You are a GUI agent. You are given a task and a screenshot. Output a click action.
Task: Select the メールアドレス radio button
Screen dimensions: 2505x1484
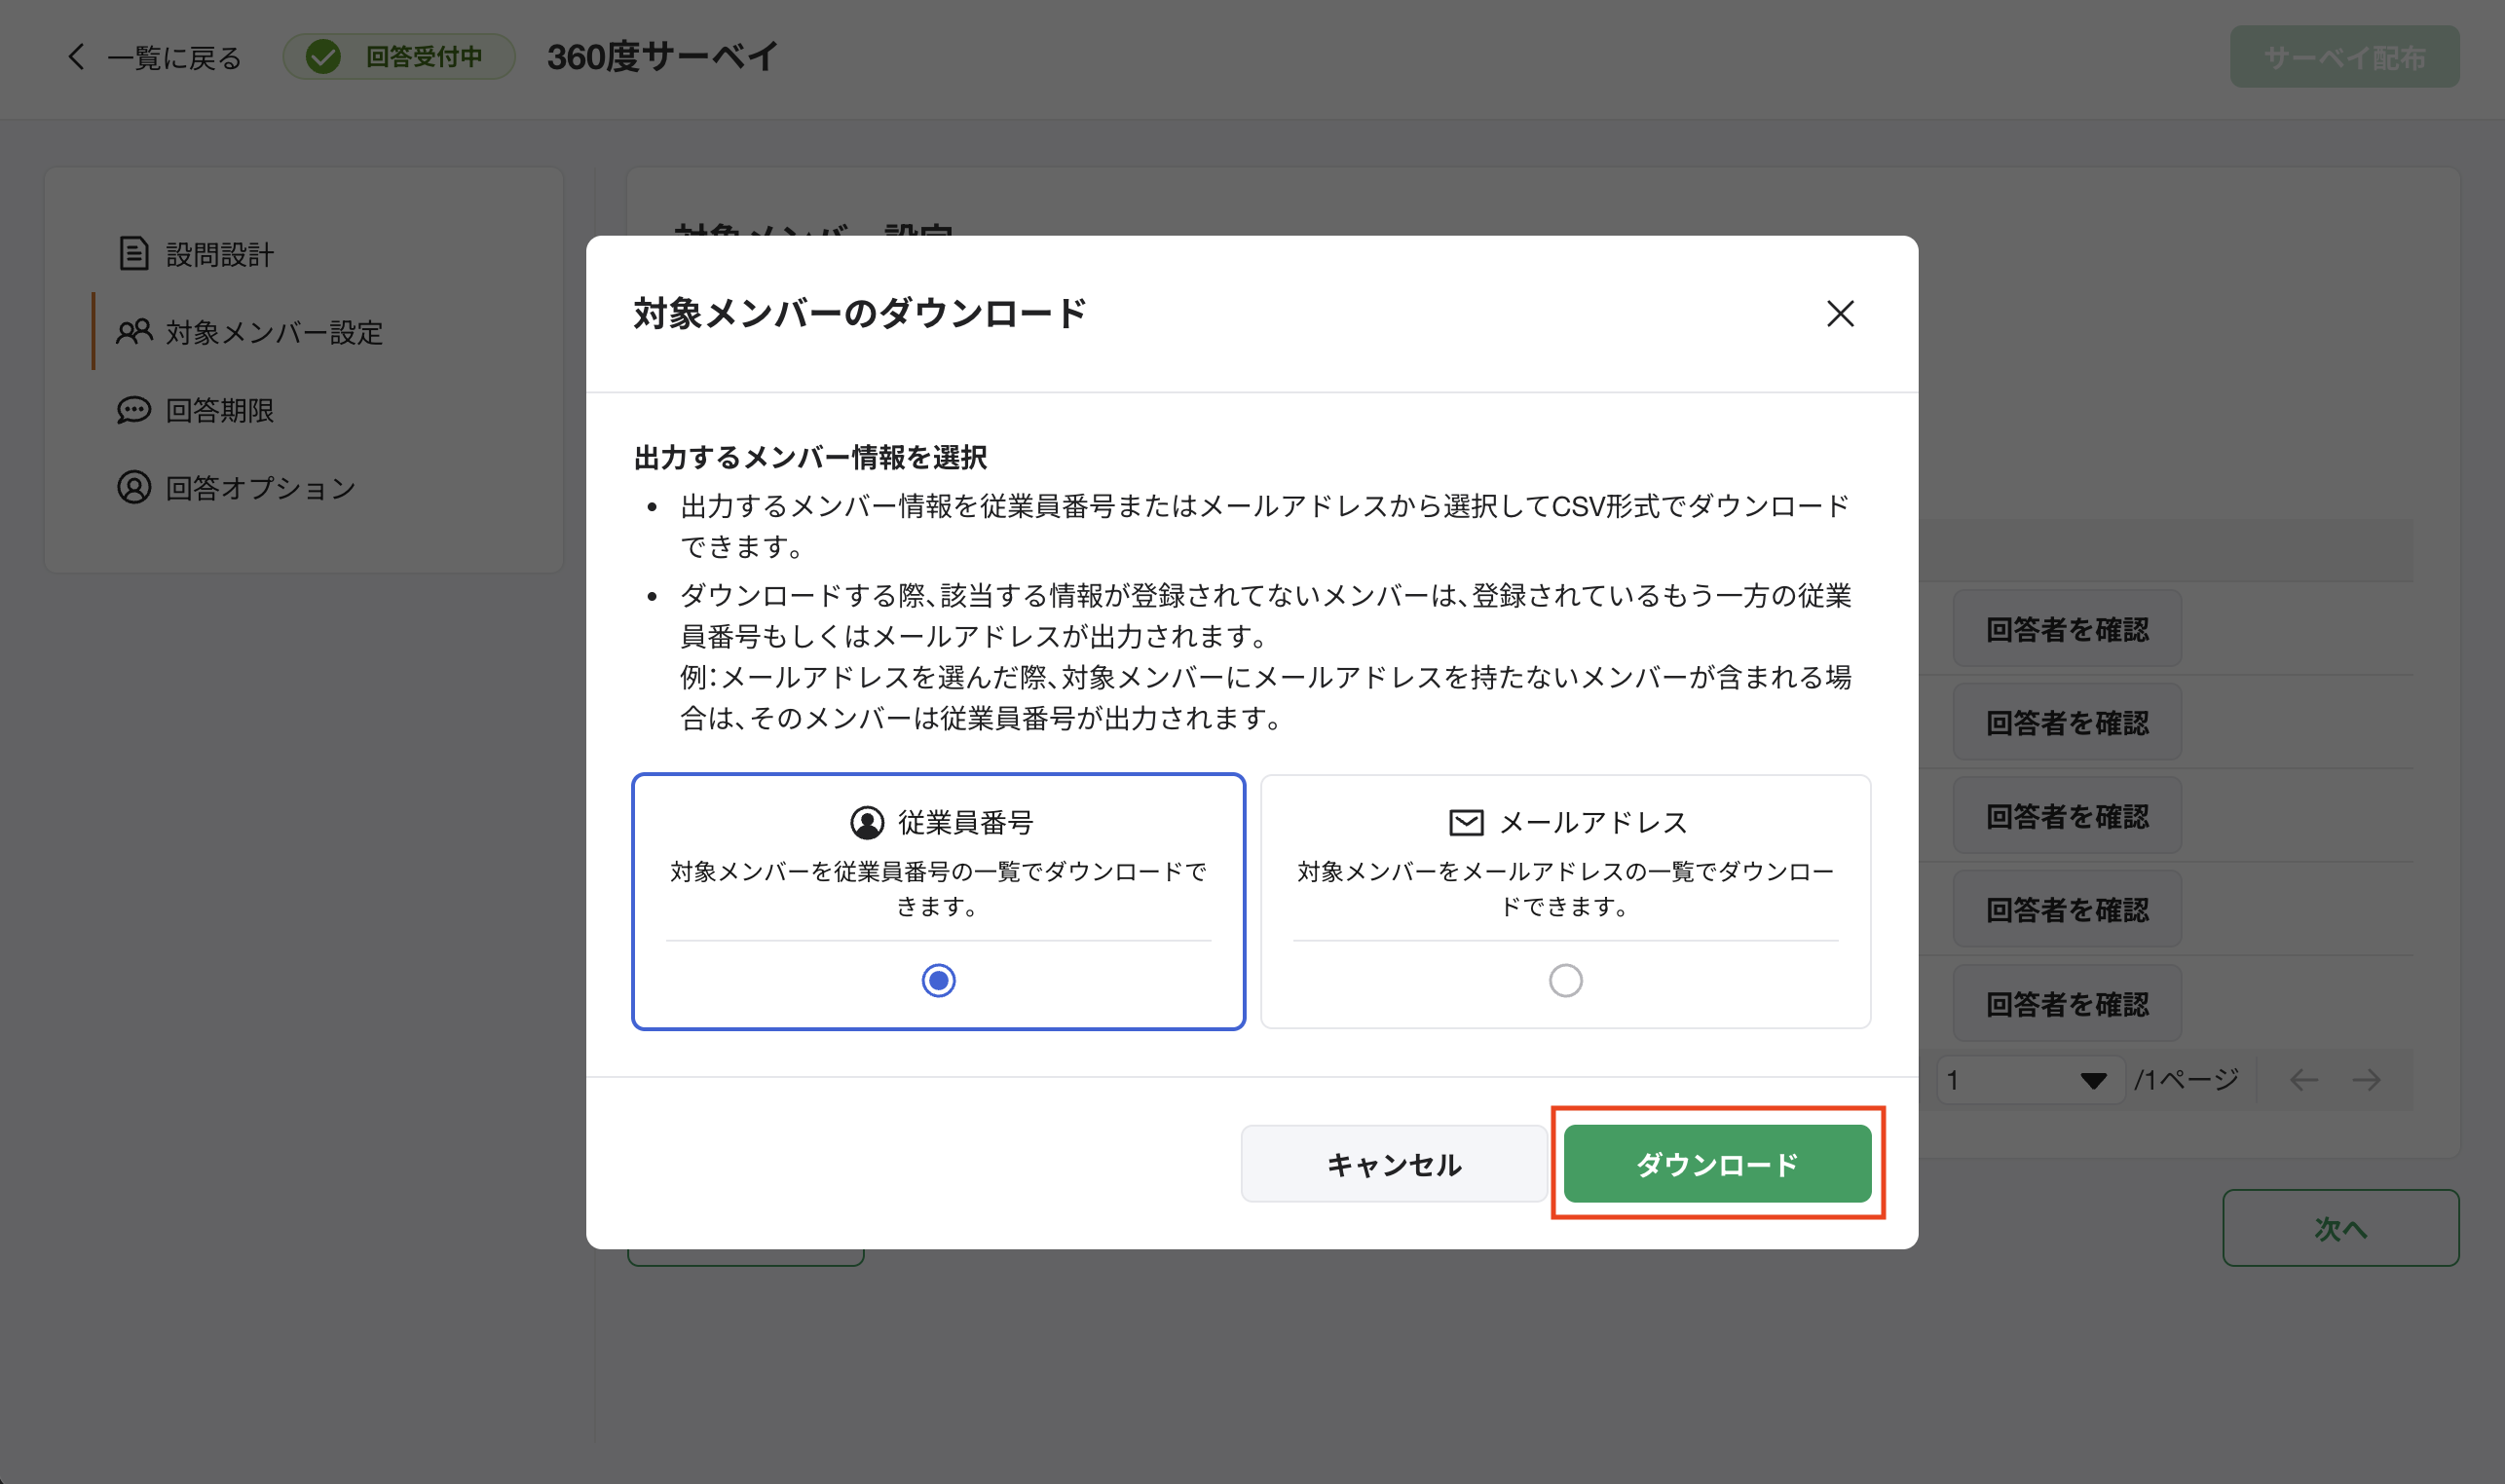[1565, 980]
